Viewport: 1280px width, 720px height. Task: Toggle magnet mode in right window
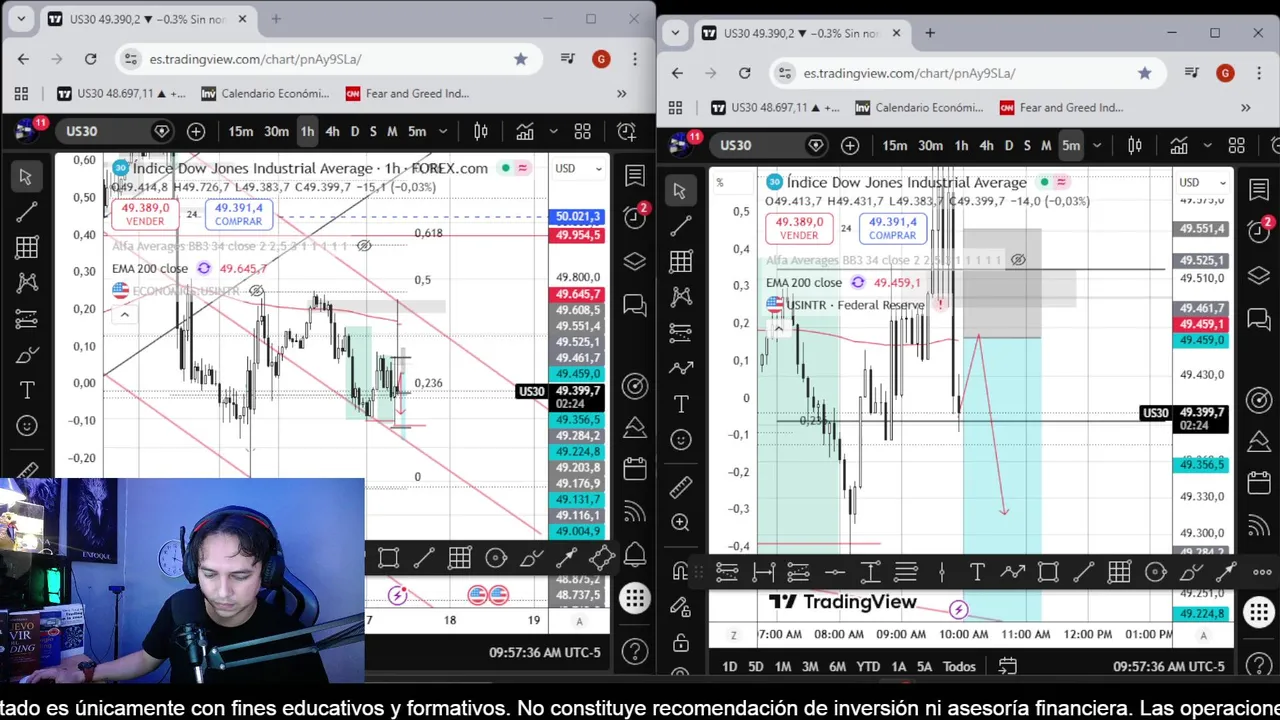click(681, 572)
